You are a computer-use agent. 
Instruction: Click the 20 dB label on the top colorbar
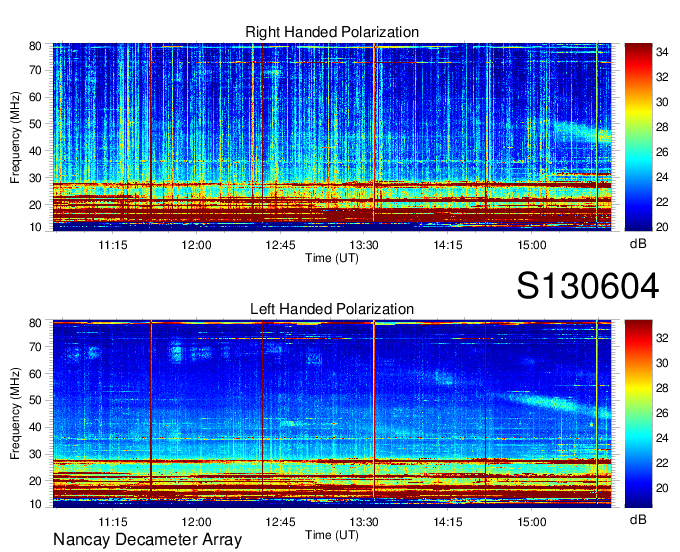click(662, 227)
